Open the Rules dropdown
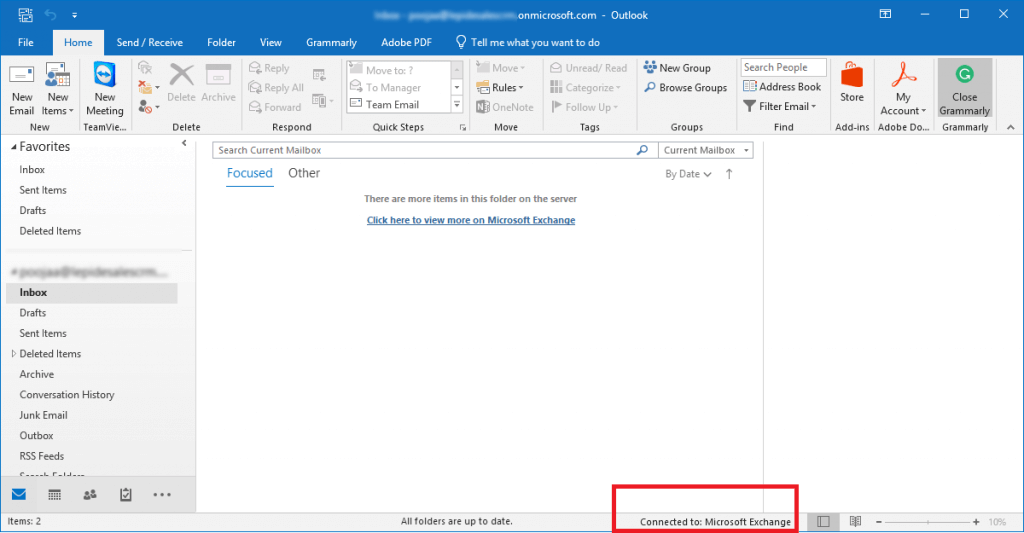 (x=500, y=88)
